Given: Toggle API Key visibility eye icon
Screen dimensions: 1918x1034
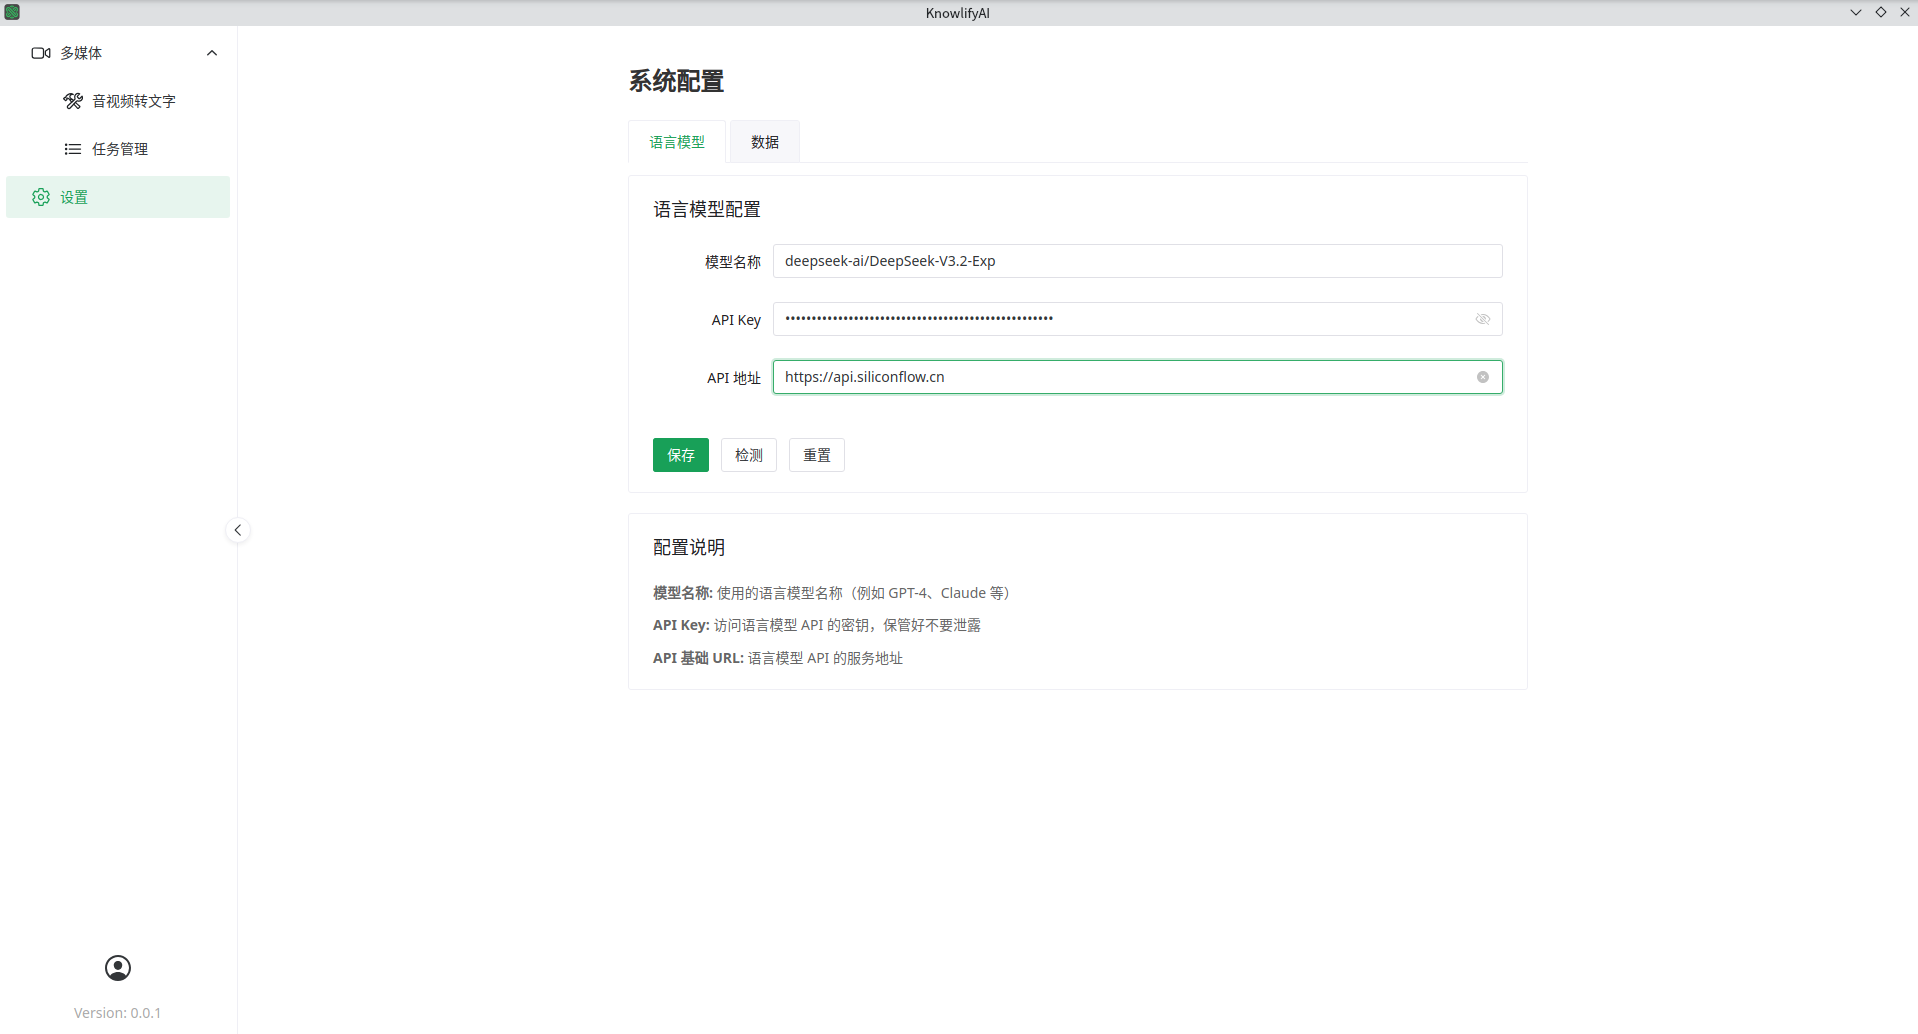Looking at the screenshot, I should 1482,319.
